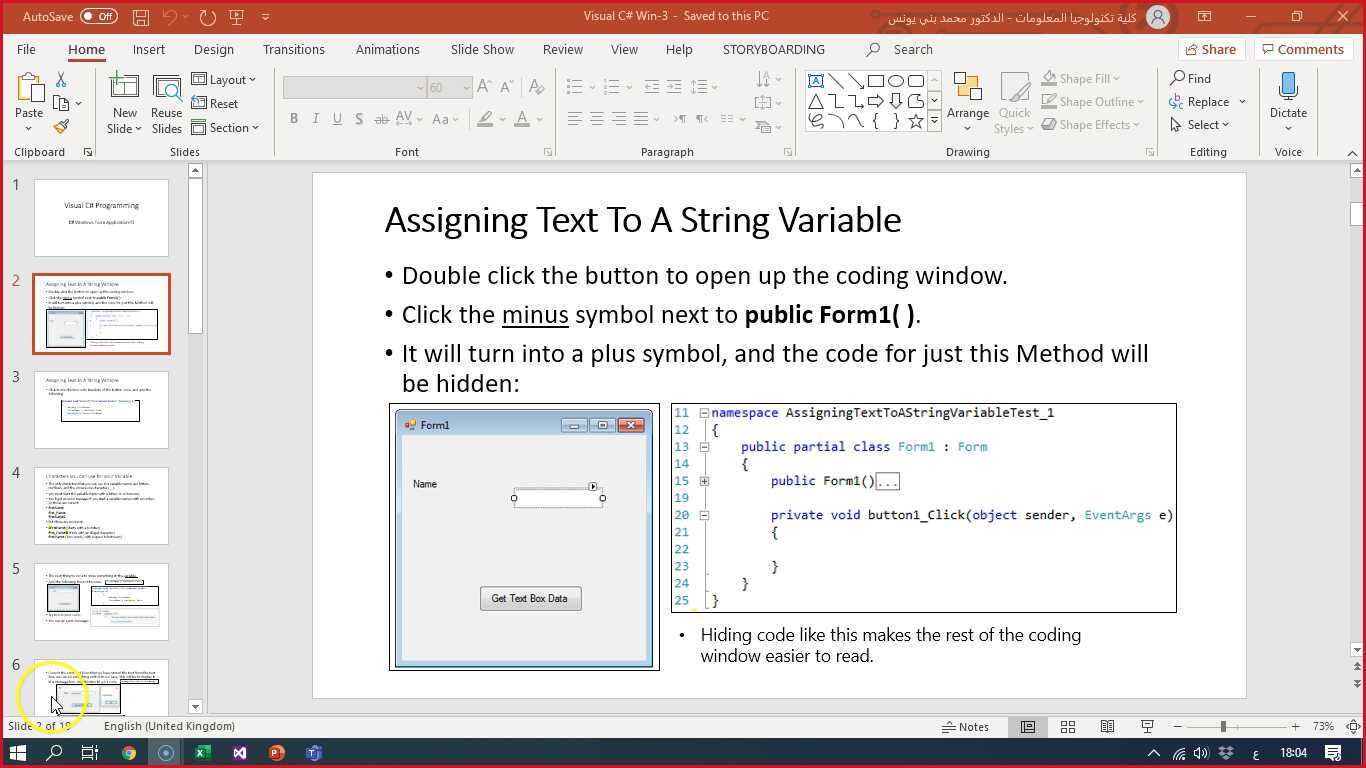Image resolution: width=1366 pixels, height=768 pixels.
Task: Expand the Section dropdown
Action: pyautogui.click(x=225, y=128)
